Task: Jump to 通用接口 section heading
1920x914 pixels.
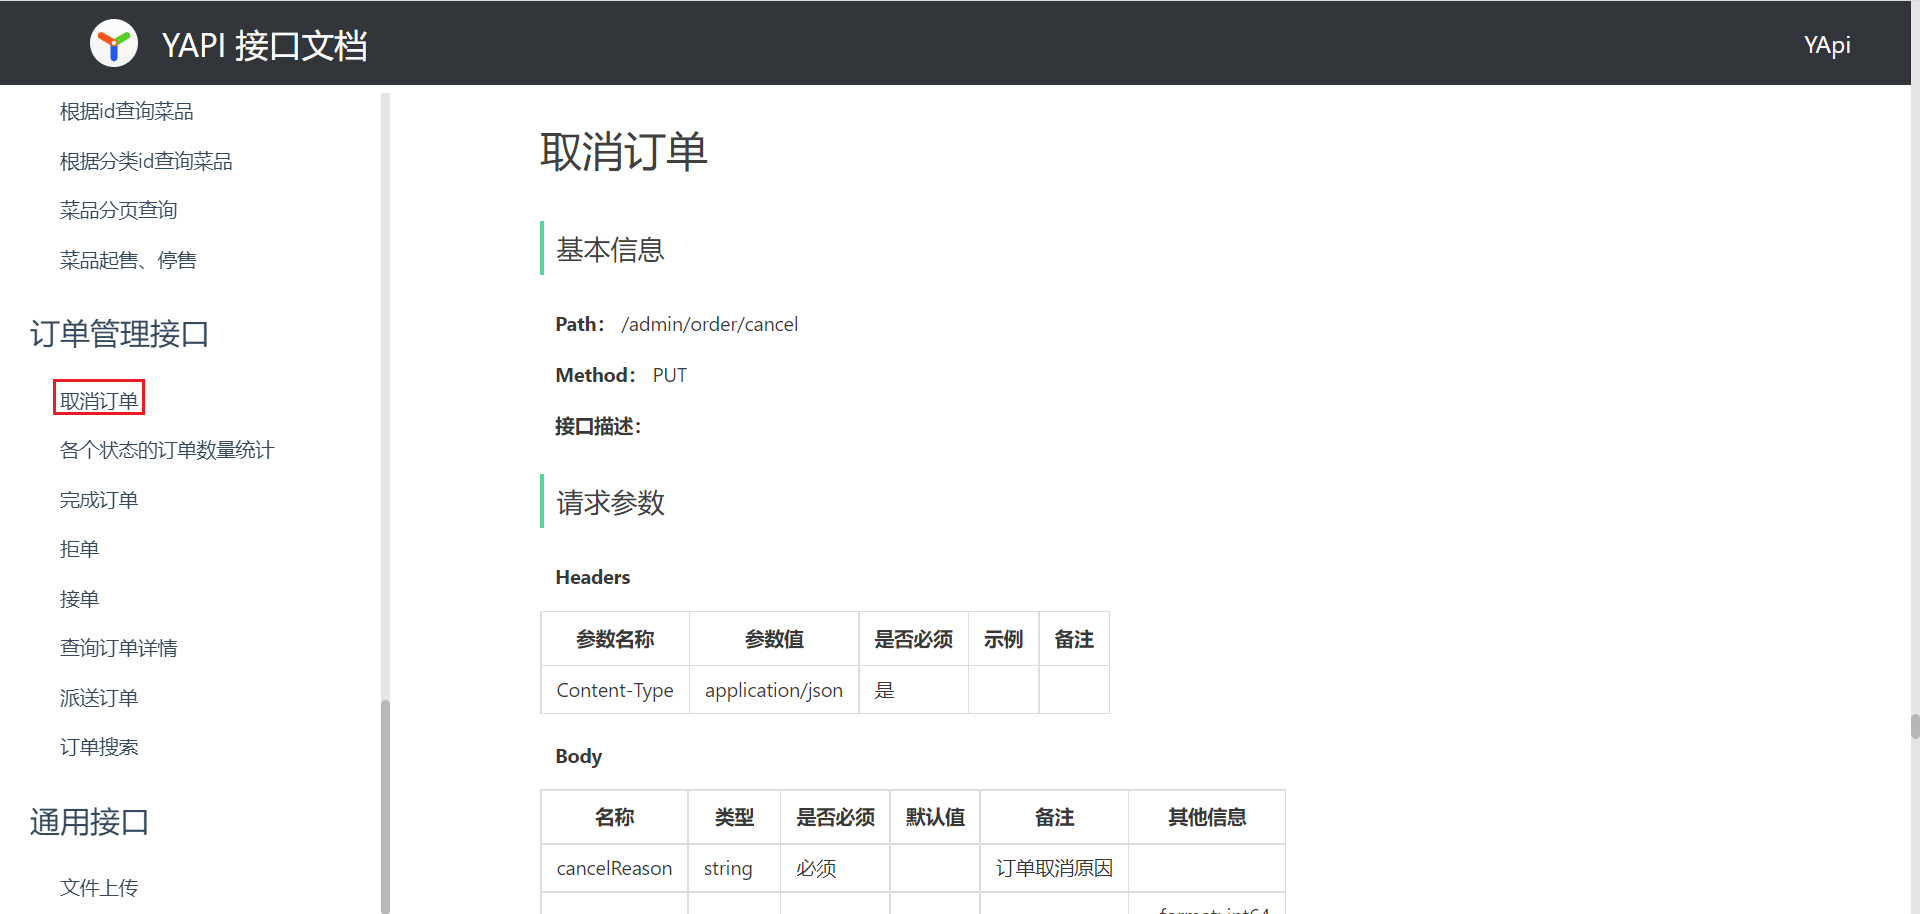Action: (x=89, y=822)
